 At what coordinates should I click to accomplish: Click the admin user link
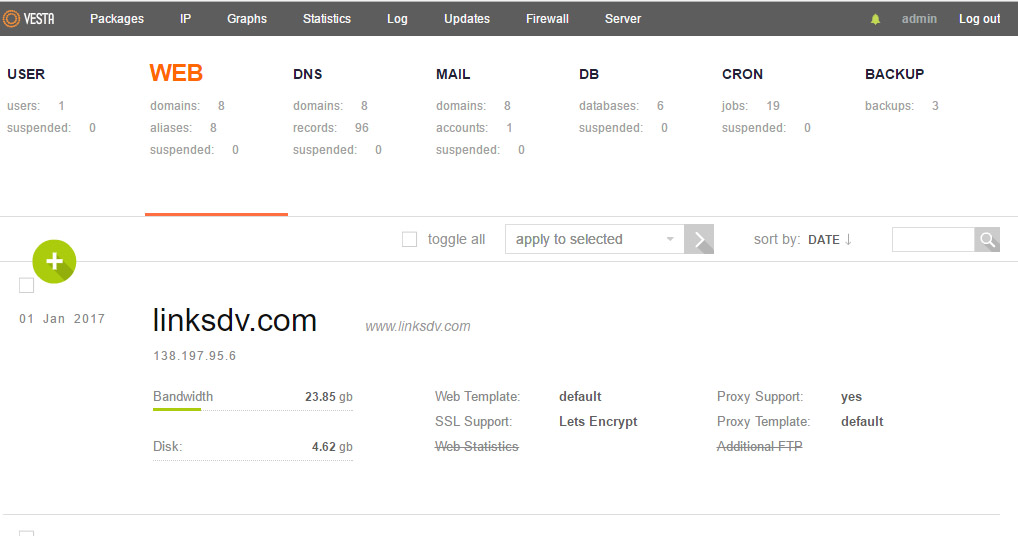click(919, 19)
